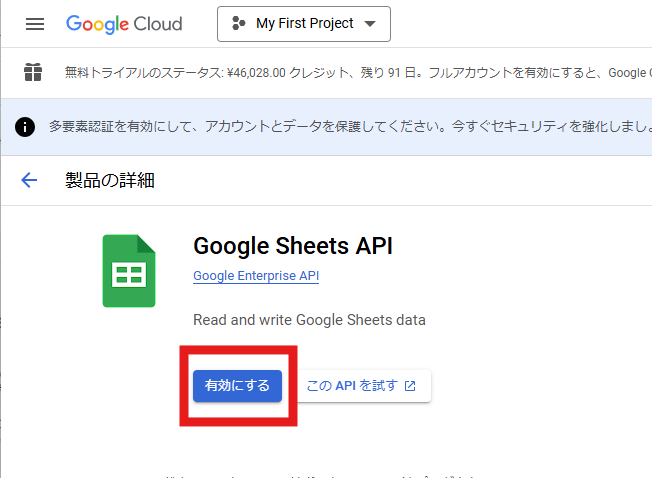Go back using the blue arrow
This screenshot has height=478, width=652.
coord(29,180)
